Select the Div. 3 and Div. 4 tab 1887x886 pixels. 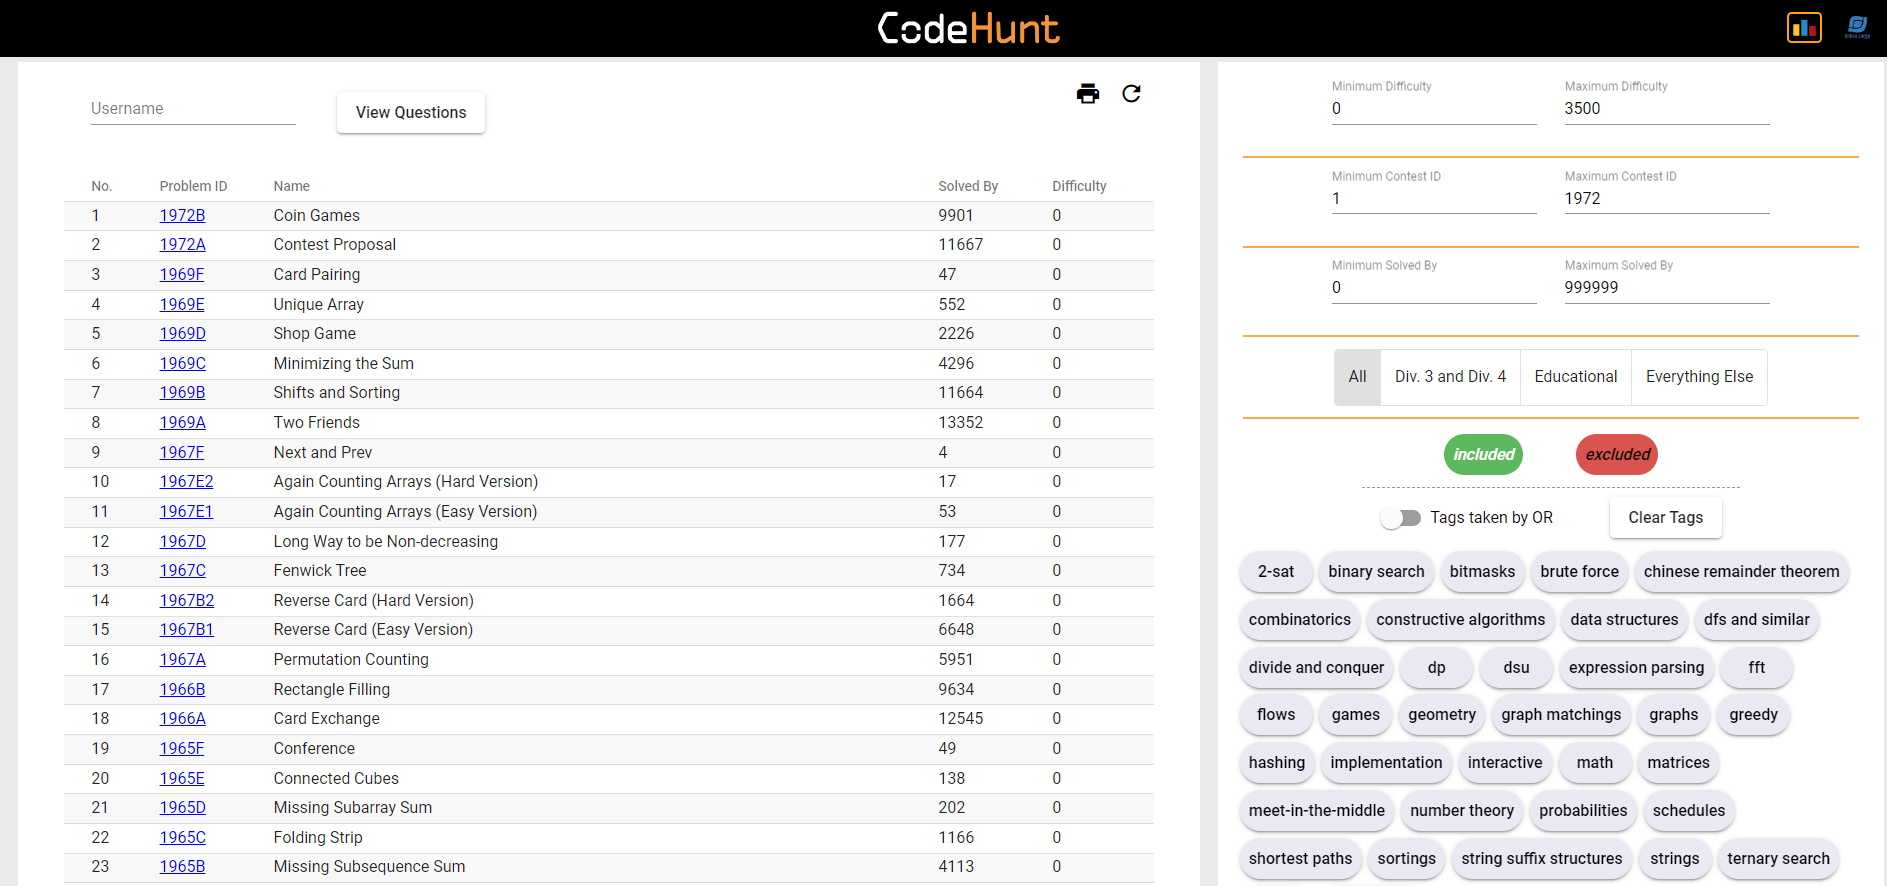[x=1450, y=377]
